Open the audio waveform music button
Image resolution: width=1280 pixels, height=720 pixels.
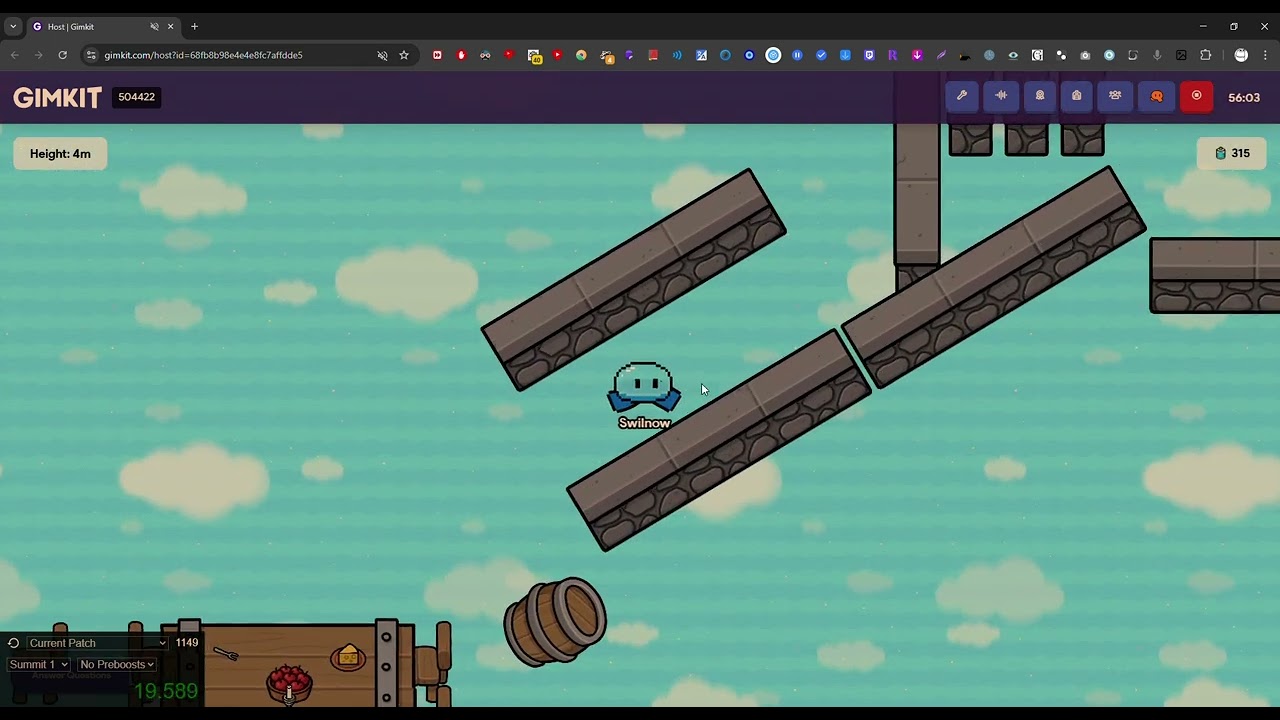[x=1001, y=96]
